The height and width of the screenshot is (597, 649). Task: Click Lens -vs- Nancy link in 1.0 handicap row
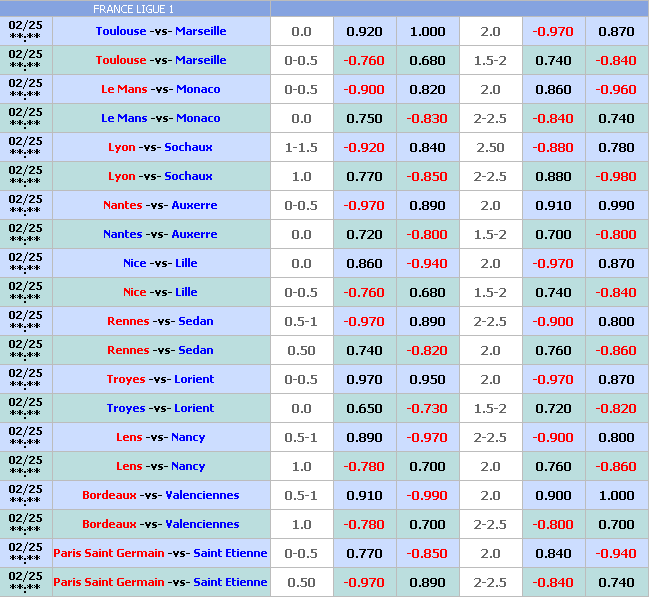161,466
